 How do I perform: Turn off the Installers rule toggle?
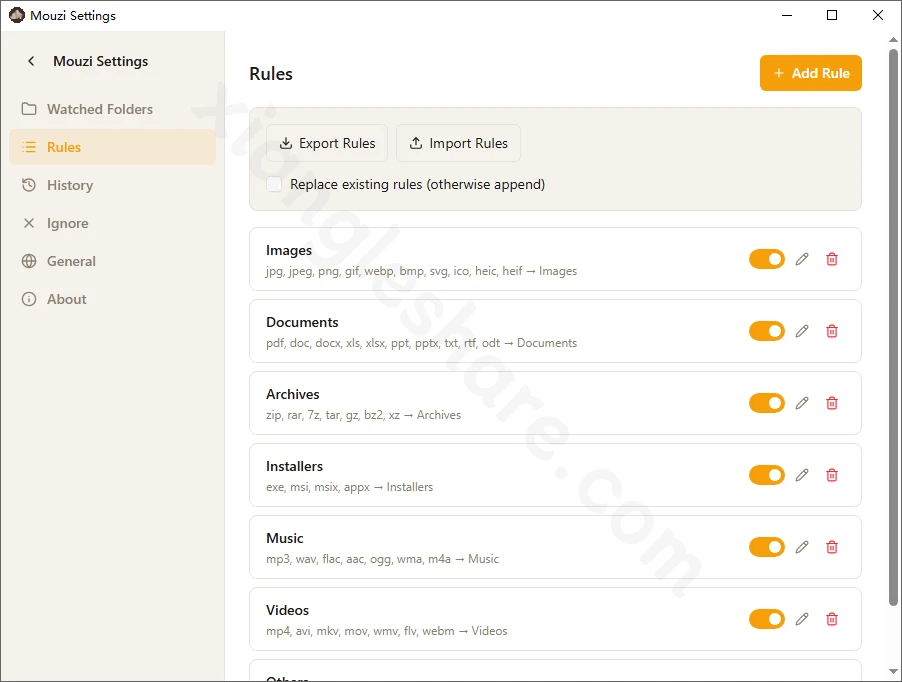coord(767,475)
